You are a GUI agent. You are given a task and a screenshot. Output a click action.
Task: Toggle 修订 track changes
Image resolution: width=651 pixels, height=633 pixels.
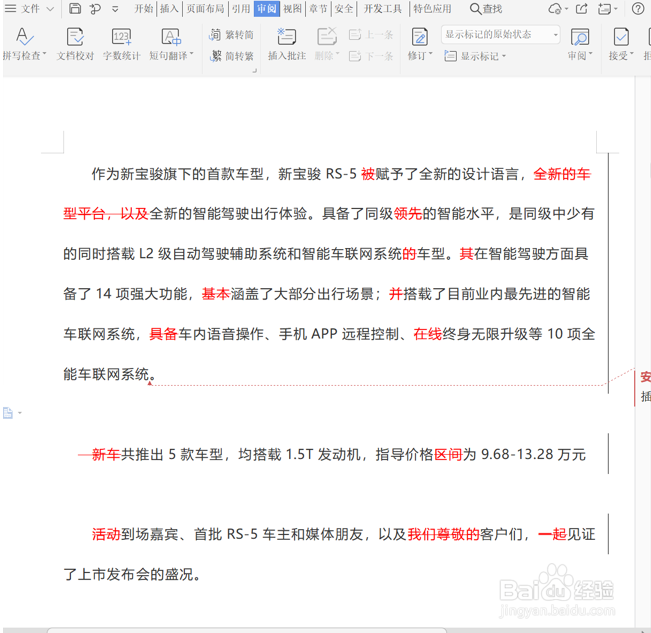click(420, 44)
